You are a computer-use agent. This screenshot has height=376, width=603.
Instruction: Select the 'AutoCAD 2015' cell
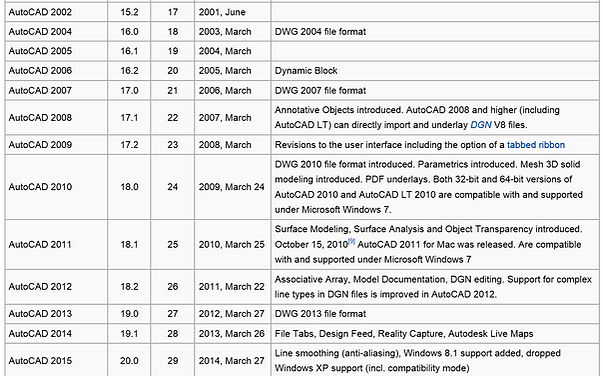pyautogui.click(x=56, y=361)
